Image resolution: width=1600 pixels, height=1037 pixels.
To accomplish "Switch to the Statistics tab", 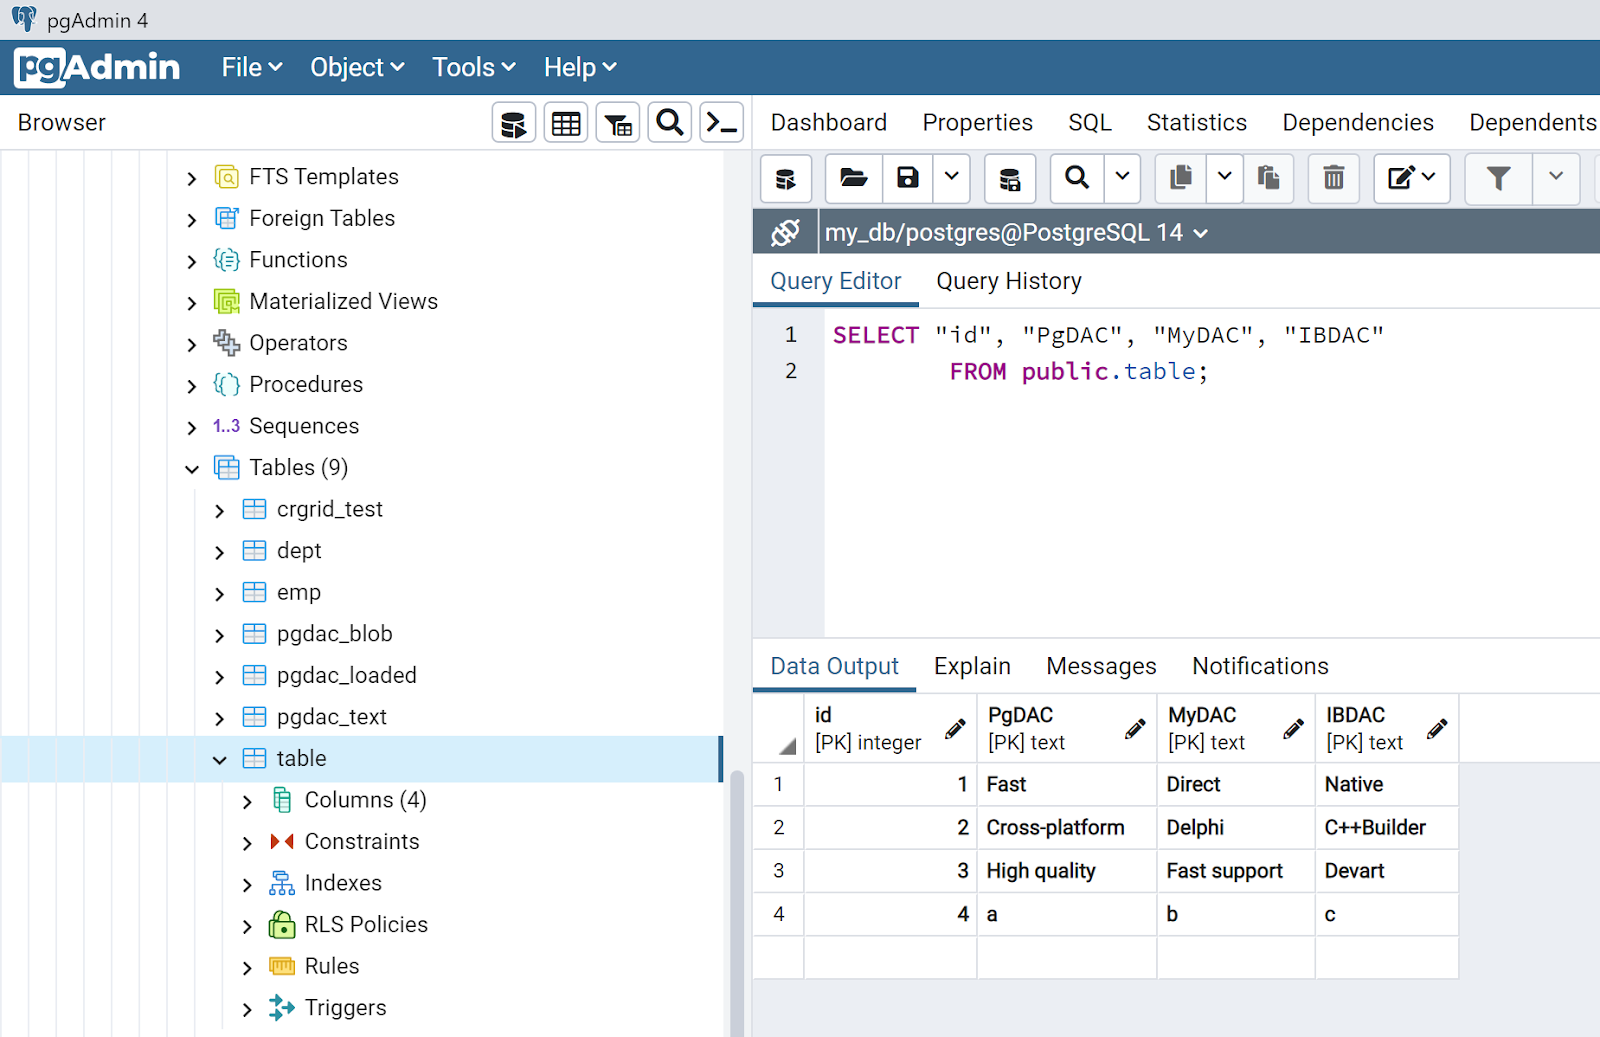I will point(1197,123).
